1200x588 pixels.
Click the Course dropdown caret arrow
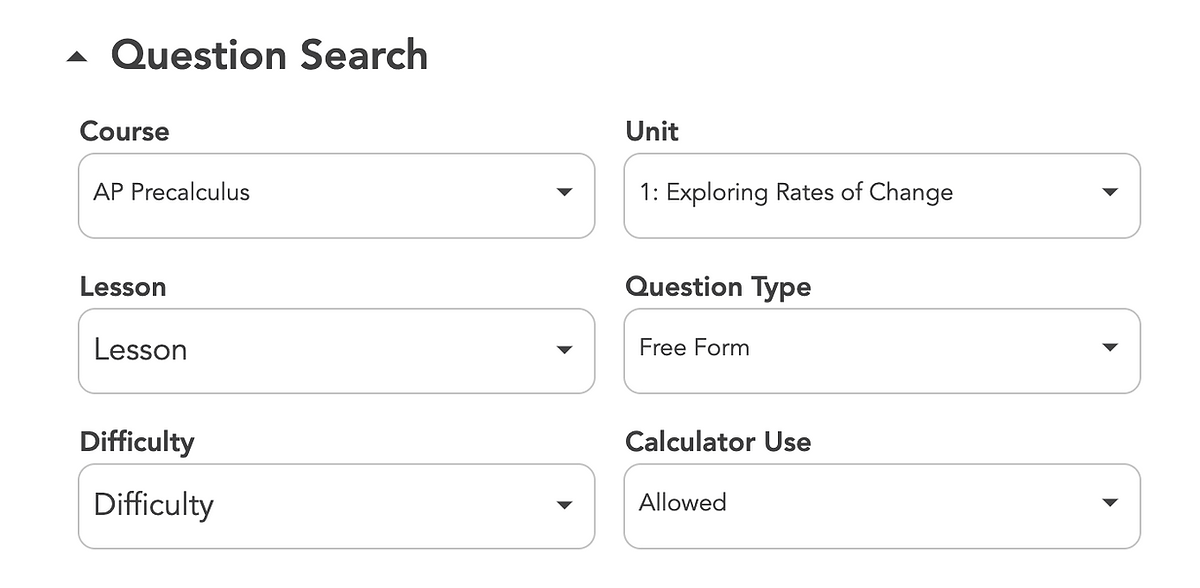click(x=564, y=192)
